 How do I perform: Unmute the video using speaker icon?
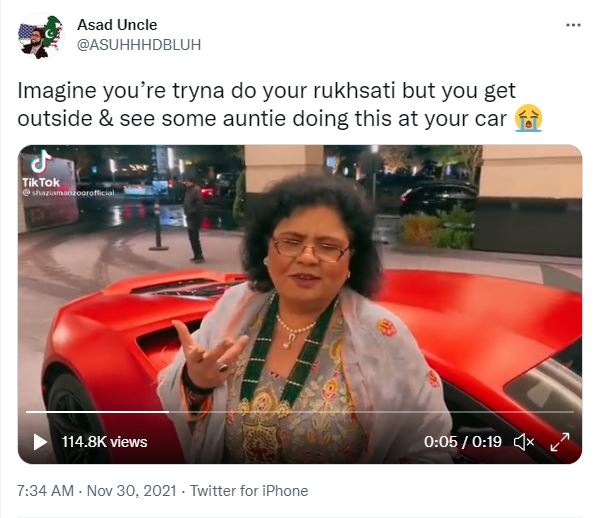click(524, 442)
